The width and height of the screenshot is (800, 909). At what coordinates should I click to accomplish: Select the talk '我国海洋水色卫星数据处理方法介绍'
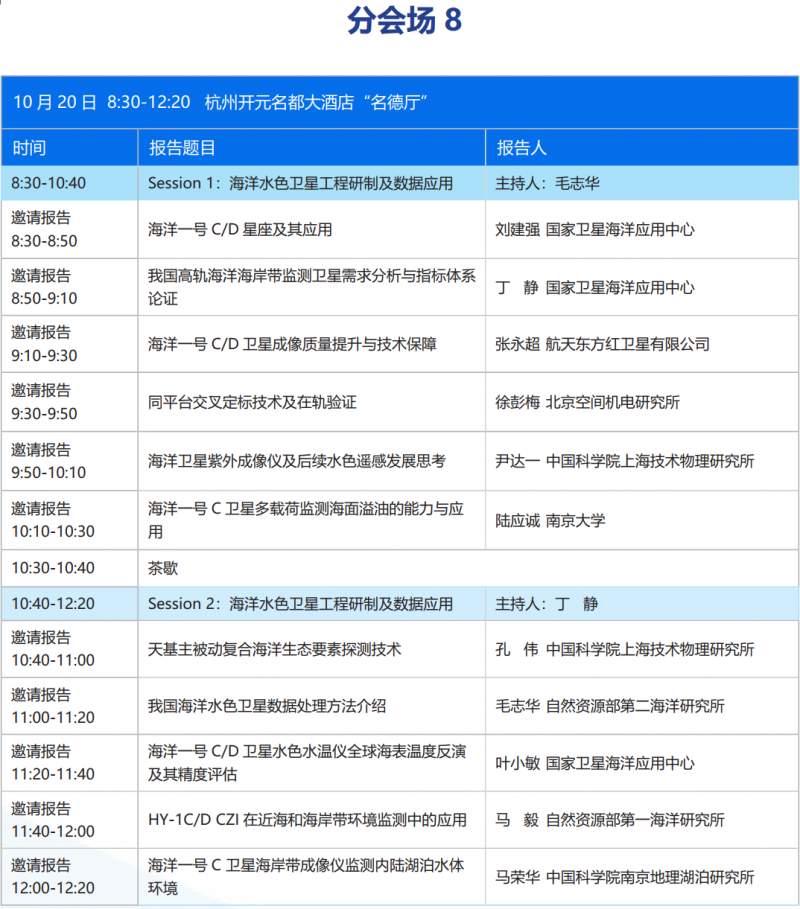(x=267, y=706)
